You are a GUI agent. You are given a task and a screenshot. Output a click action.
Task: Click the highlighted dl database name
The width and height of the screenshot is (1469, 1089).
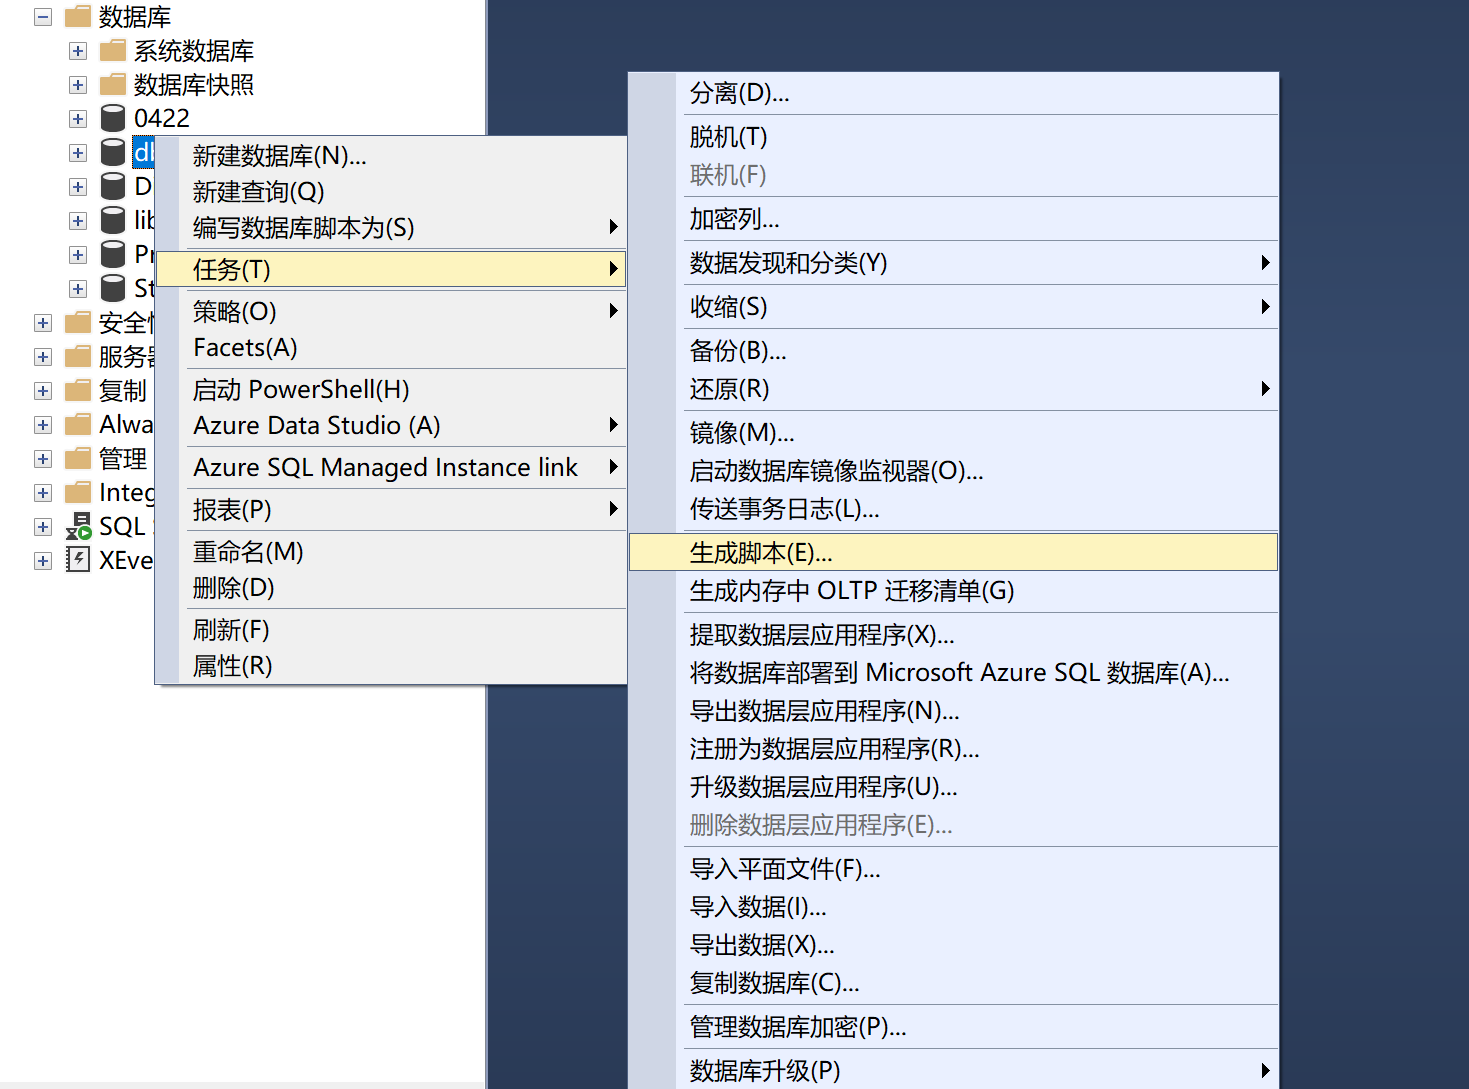coord(144,152)
